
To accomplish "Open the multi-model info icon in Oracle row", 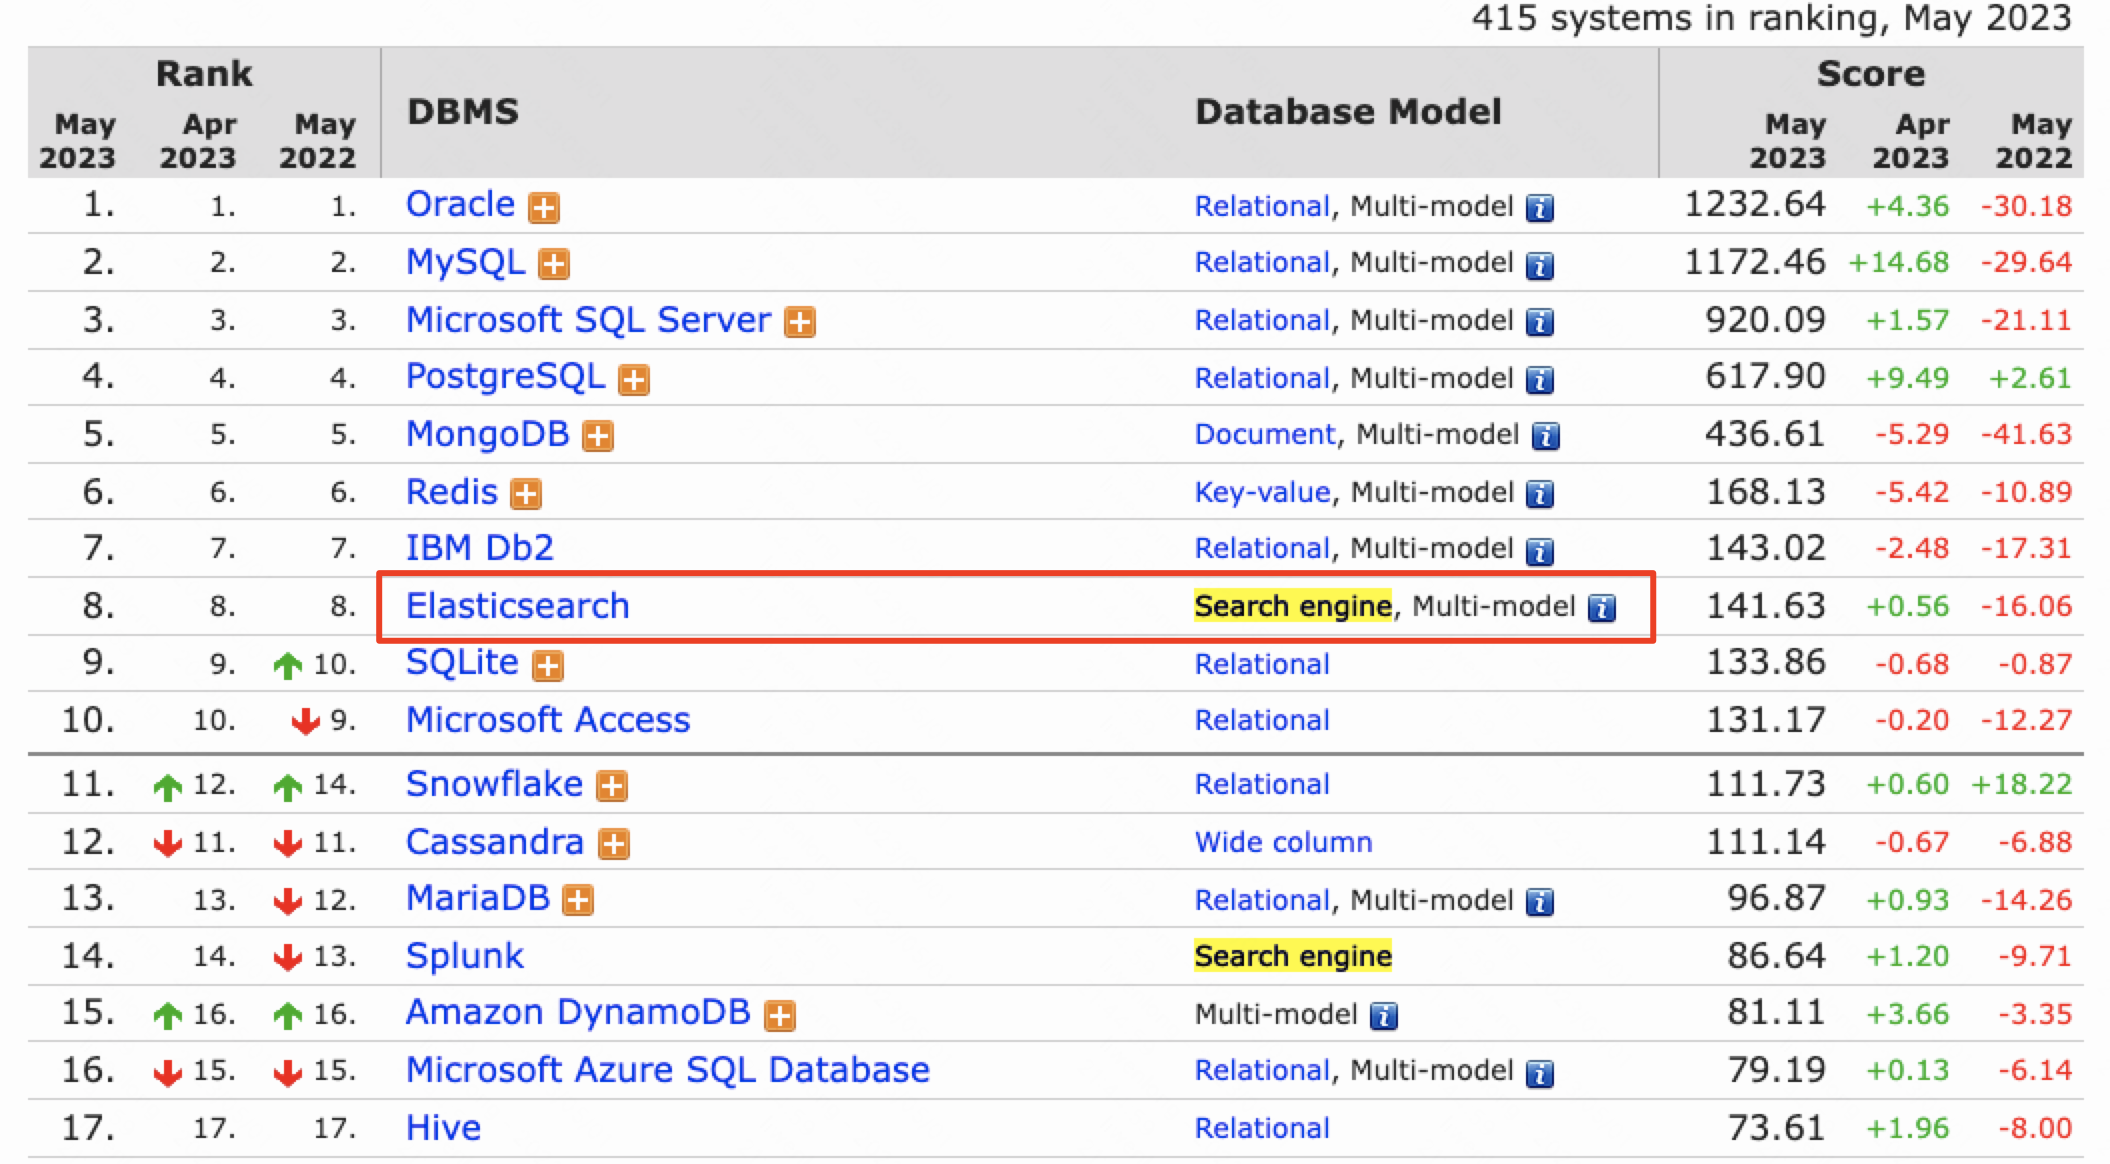I will (1540, 208).
